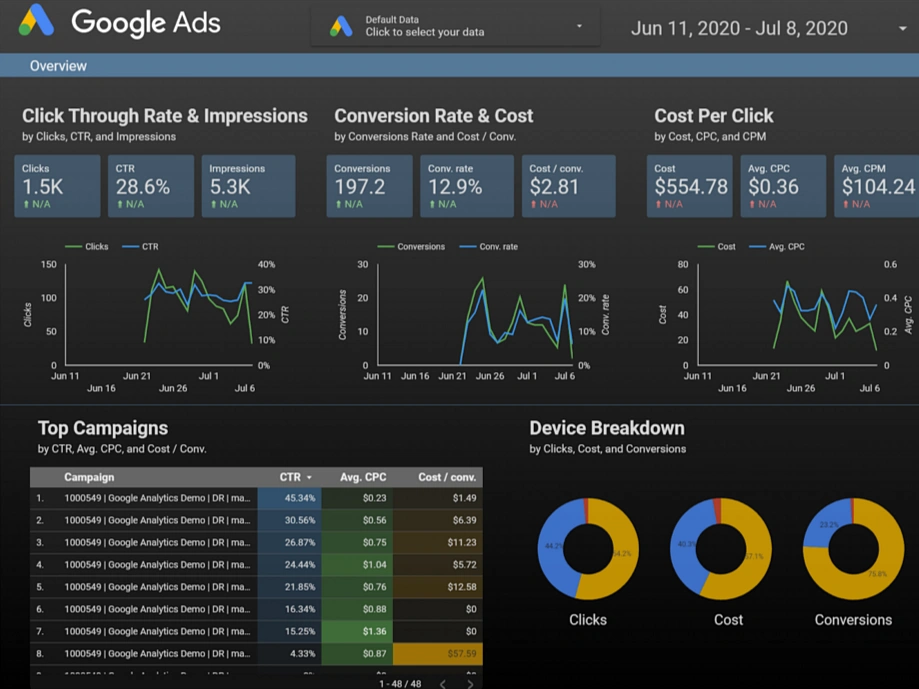Open the date range Jun 11 - Jul 8 picker
The image size is (919, 689).
pos(738,28)
